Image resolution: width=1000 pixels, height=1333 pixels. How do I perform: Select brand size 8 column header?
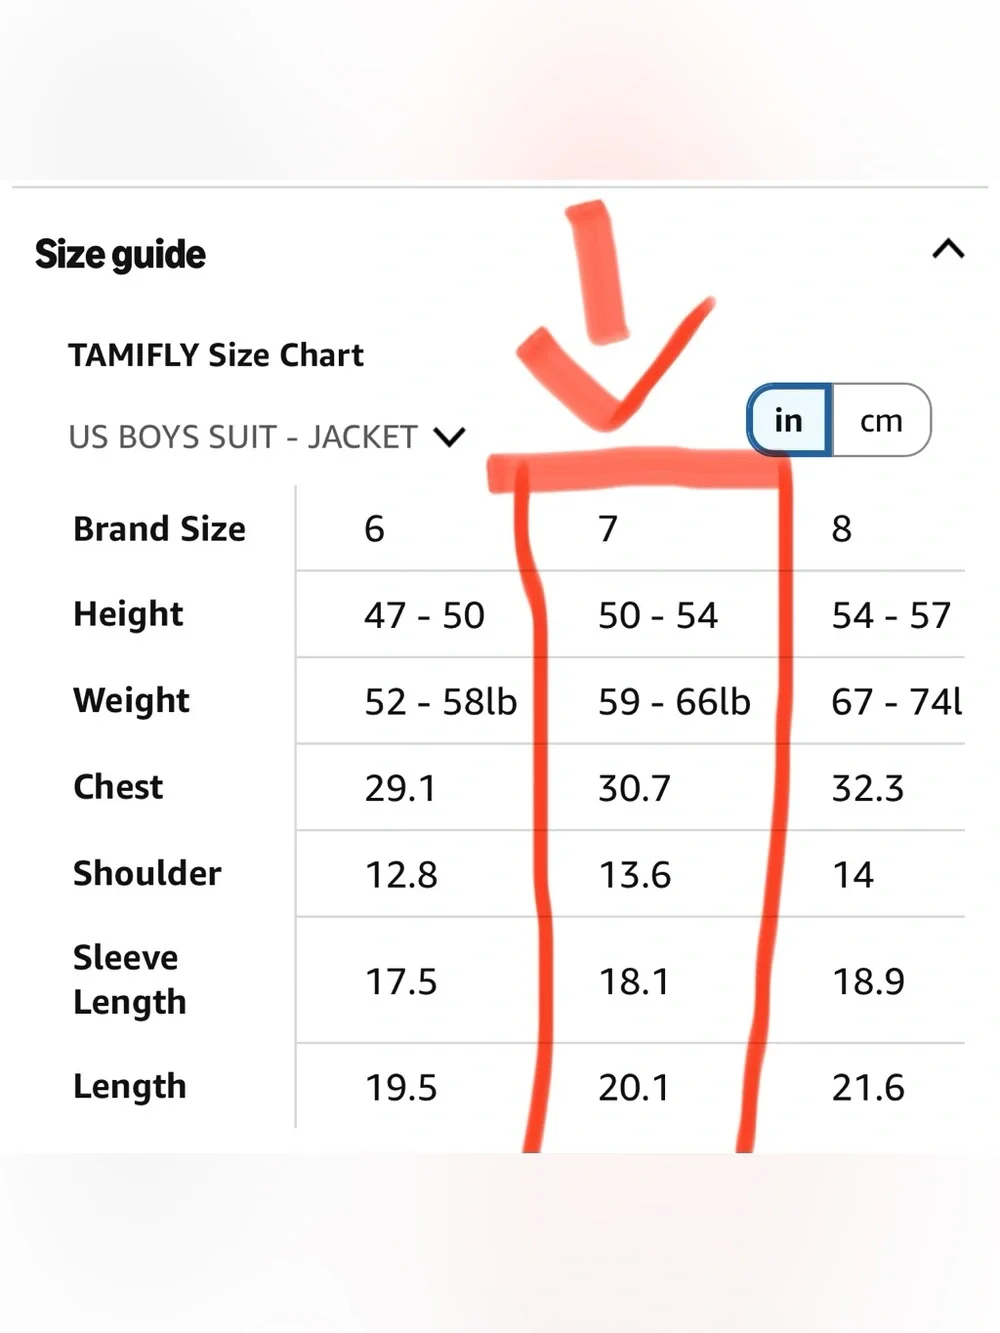(842, 529)
